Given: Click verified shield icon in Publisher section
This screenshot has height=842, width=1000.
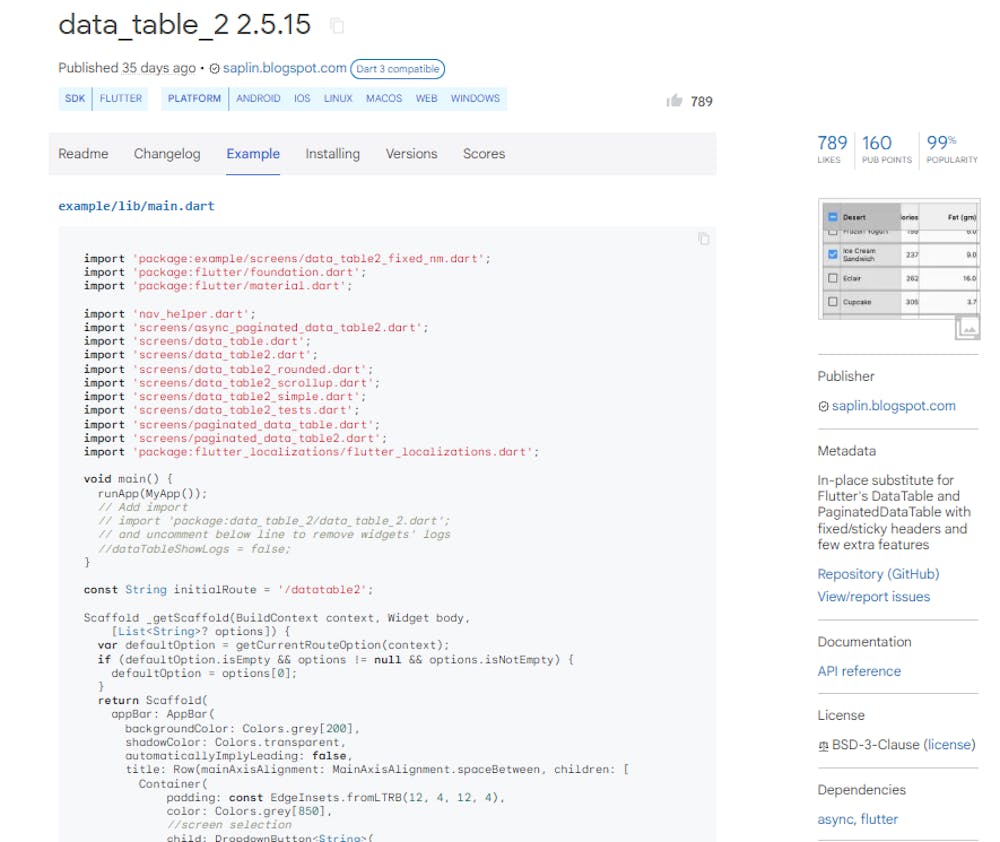Looking at the screenshot, I should pos(823,406).
